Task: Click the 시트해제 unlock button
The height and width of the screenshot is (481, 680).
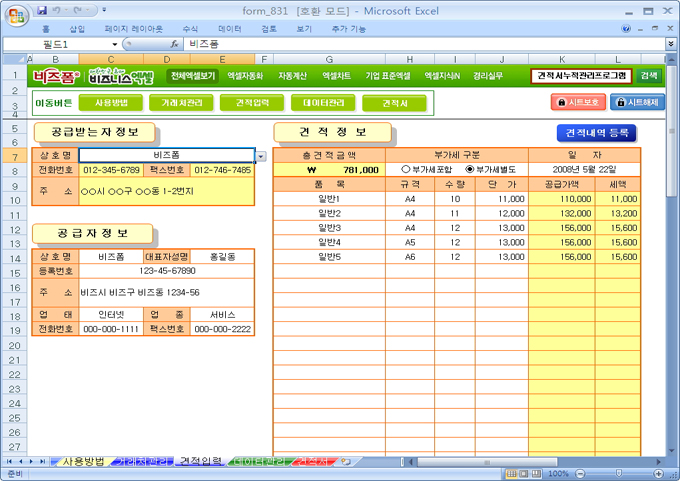Action: pyautogui.click(x=636, y=102)
